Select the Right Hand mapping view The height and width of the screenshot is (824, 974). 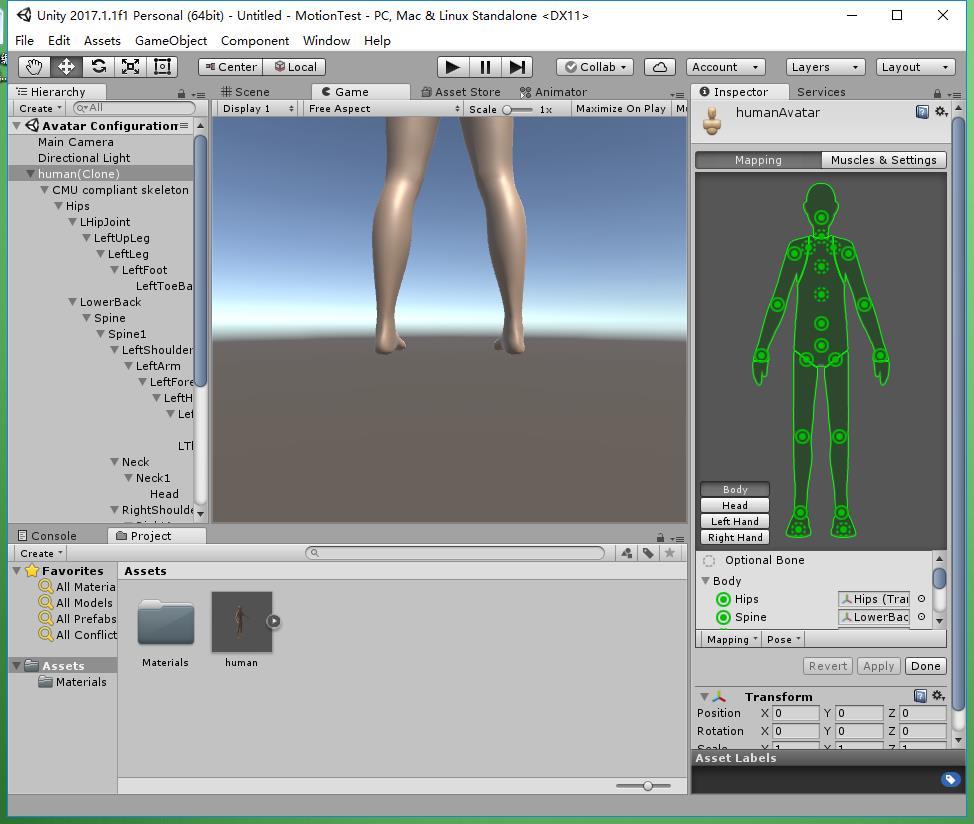point(735,538)
